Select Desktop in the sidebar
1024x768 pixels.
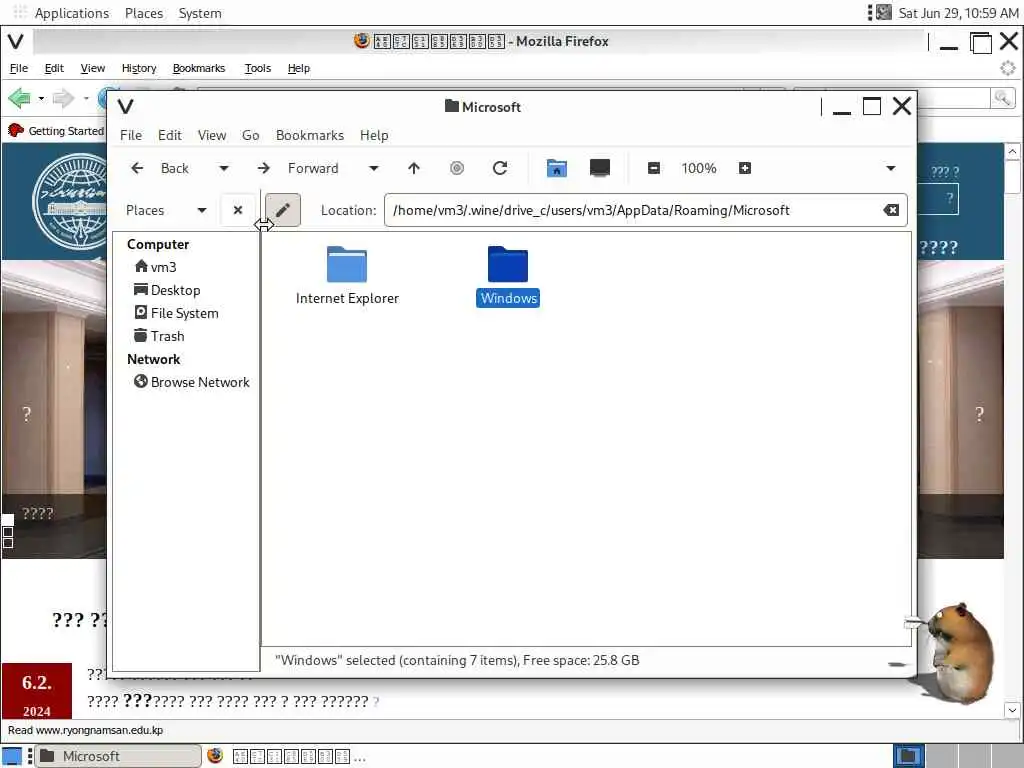point(167,290)
